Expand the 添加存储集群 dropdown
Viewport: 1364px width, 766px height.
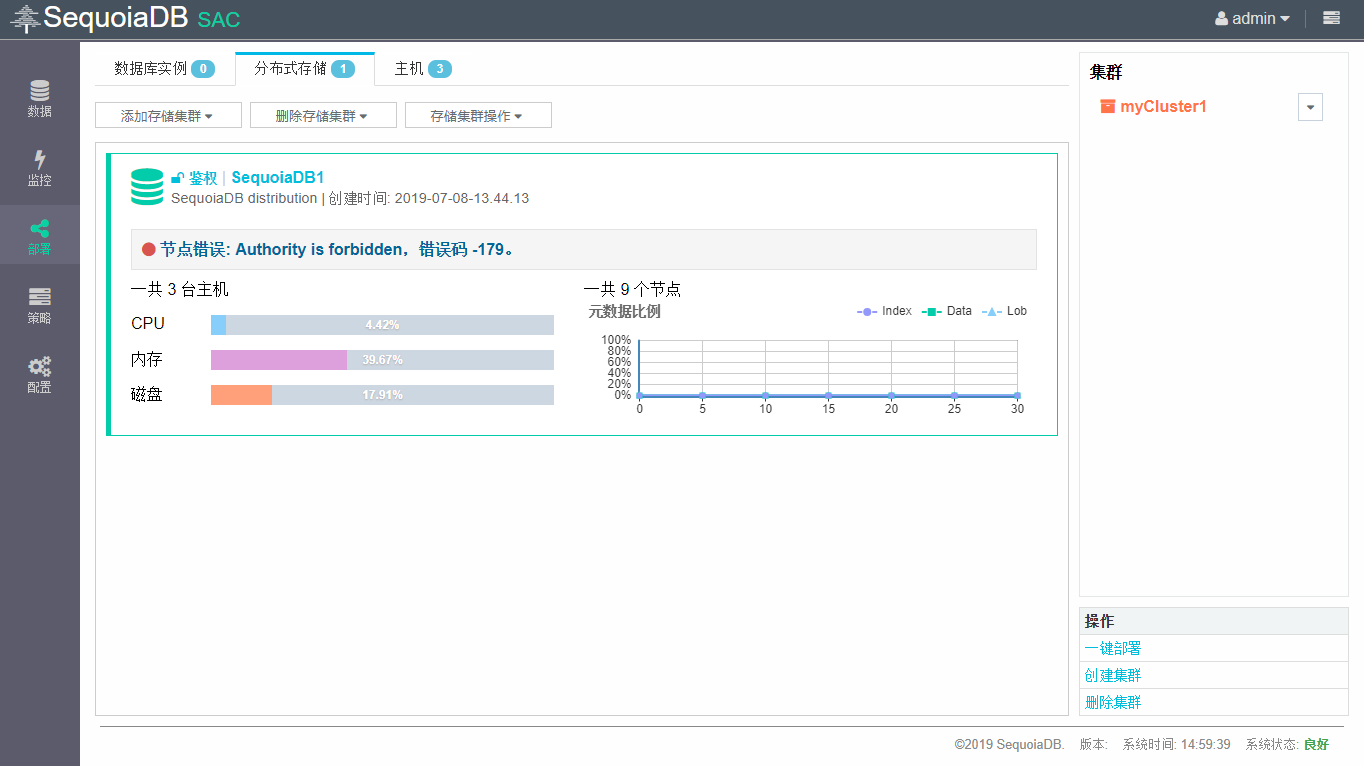(x=168, y=115)
